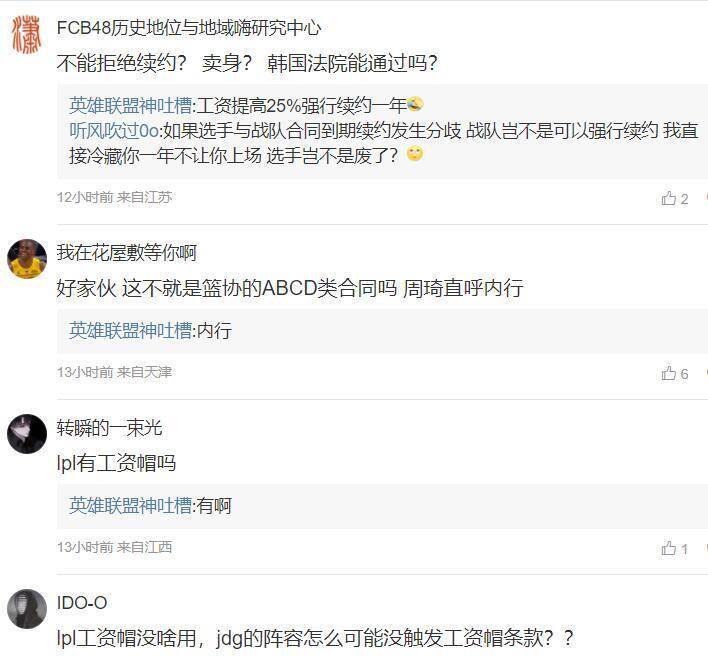Click the comment text lpl有工资帽吗
This screenshot has height=661, width=708.
click(116, 463)
